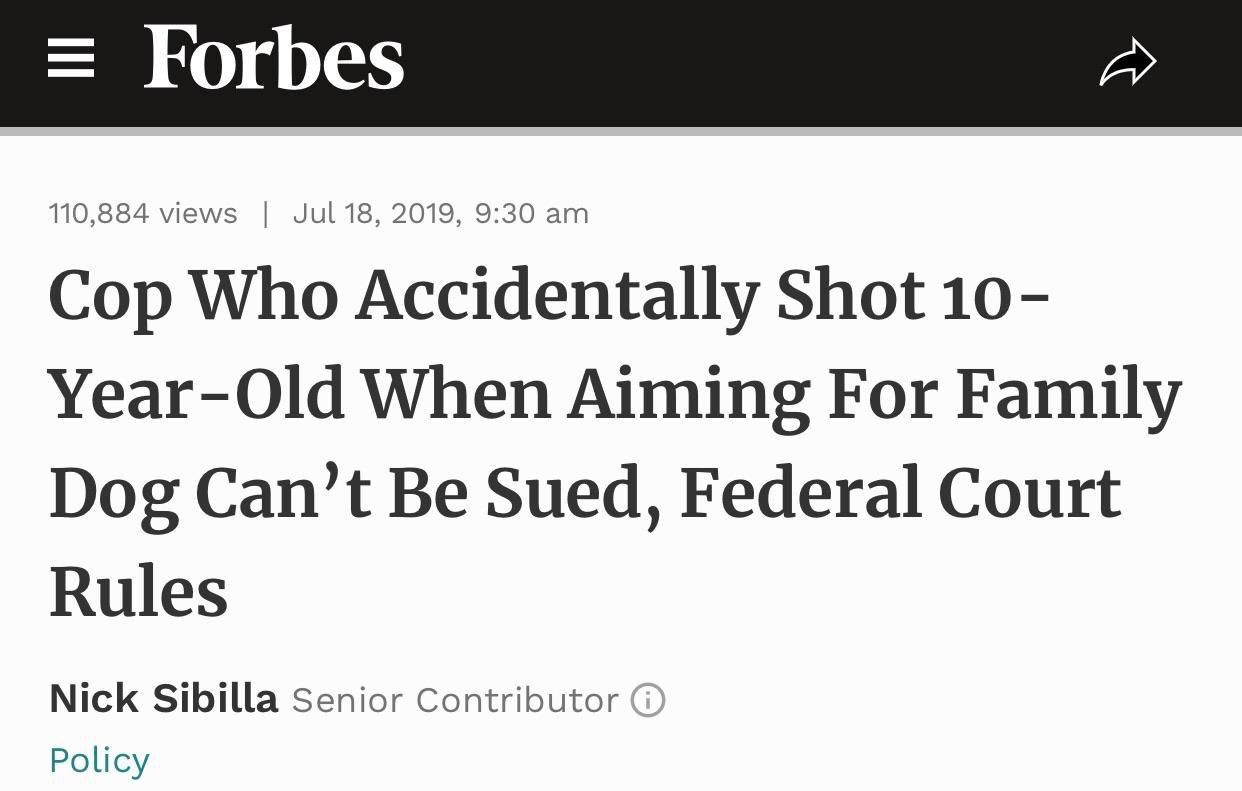
Task: Go to the Policy section
Action: tap(99, 760)
